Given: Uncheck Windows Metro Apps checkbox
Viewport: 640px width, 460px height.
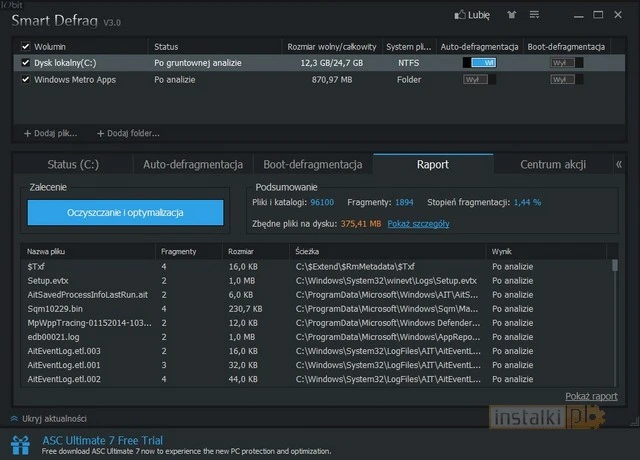Looking at the screenshot, I should pyautogui.click(x=26, y=79).
